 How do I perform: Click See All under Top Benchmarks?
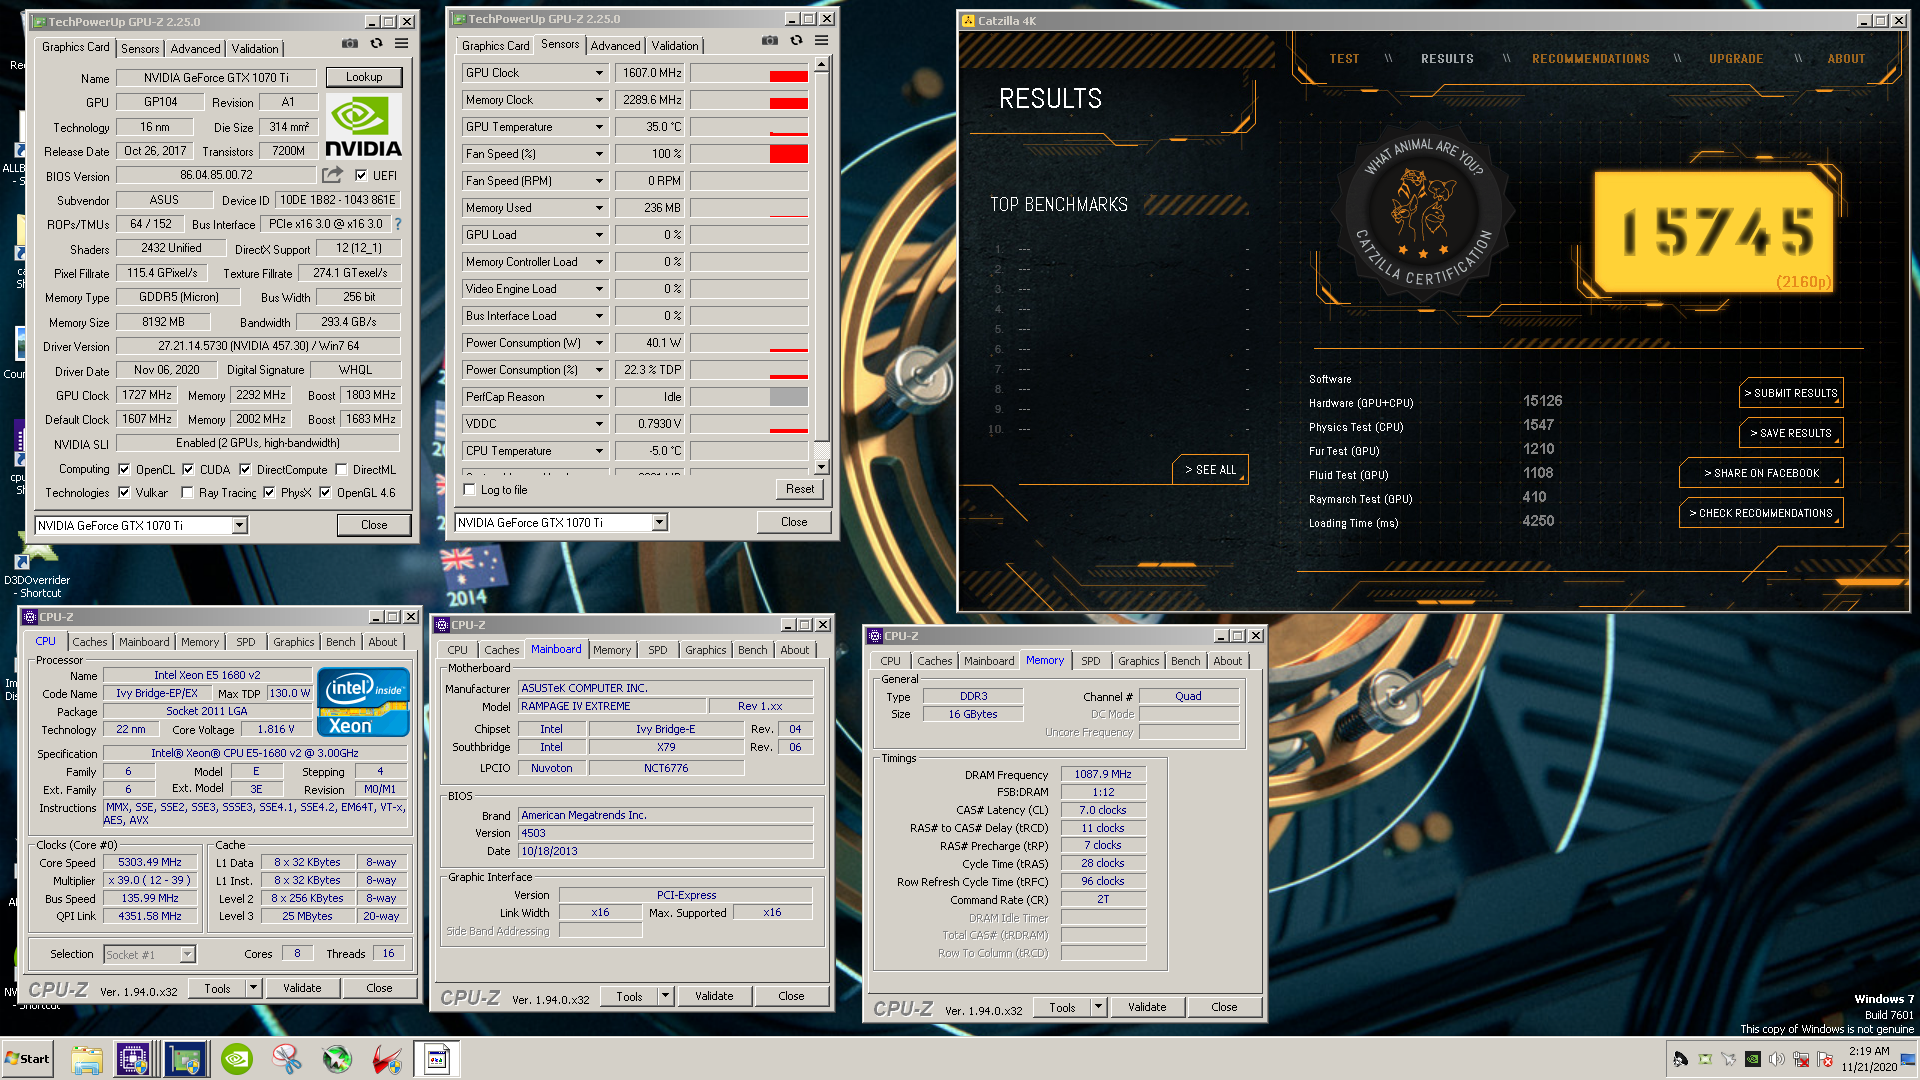tap(1210, 469)
